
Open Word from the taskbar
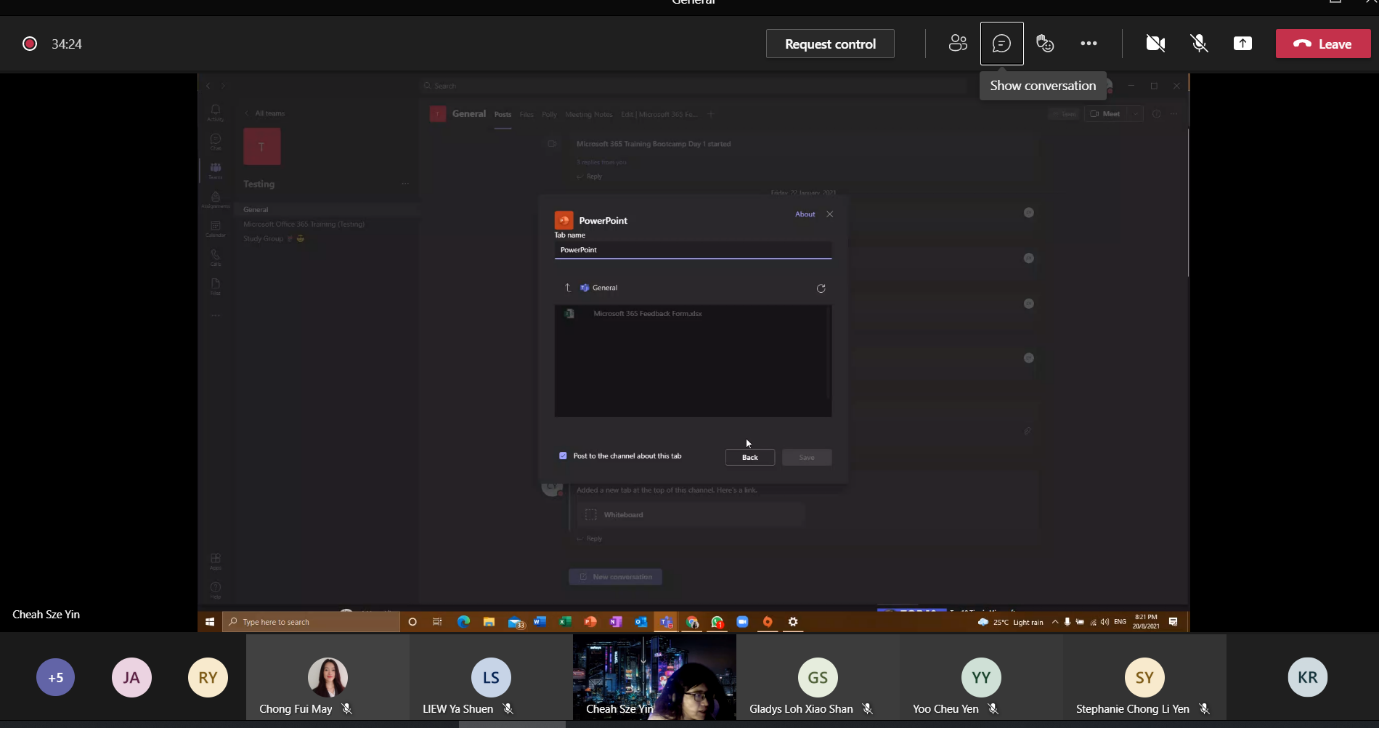(x=540, y=622)
